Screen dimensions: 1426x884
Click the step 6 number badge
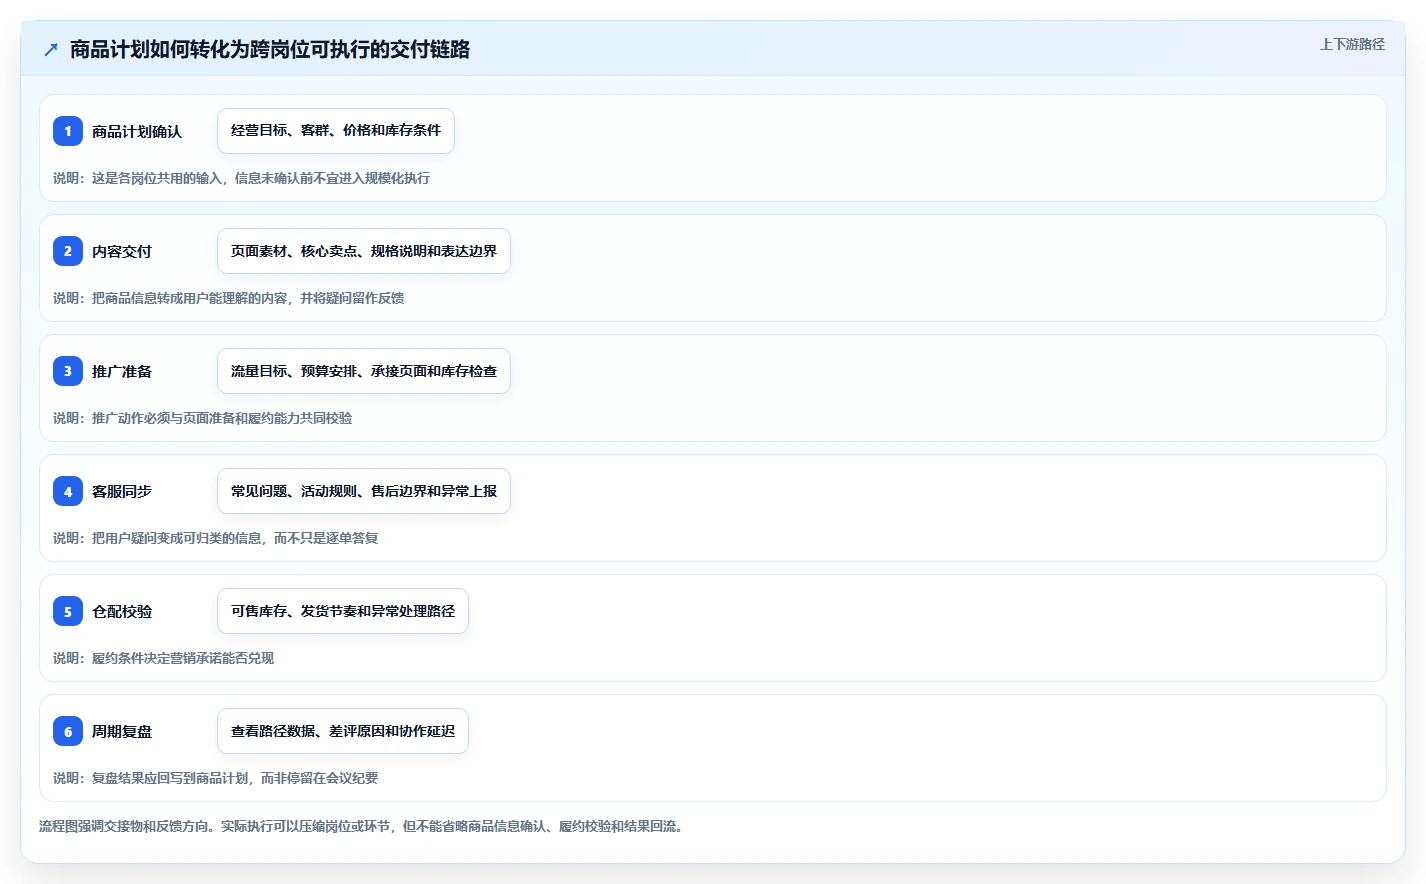tap(68, 731)
